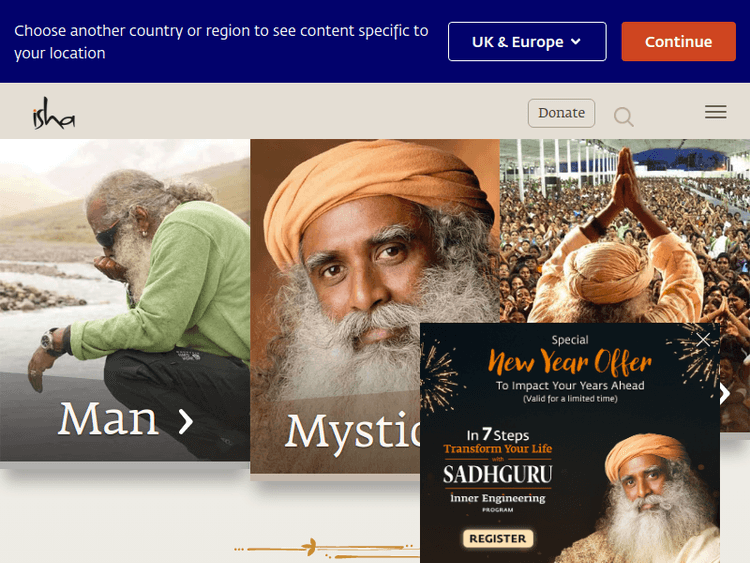
Task: Select photo of man drinking river water
Action: [x=124, y=300]
